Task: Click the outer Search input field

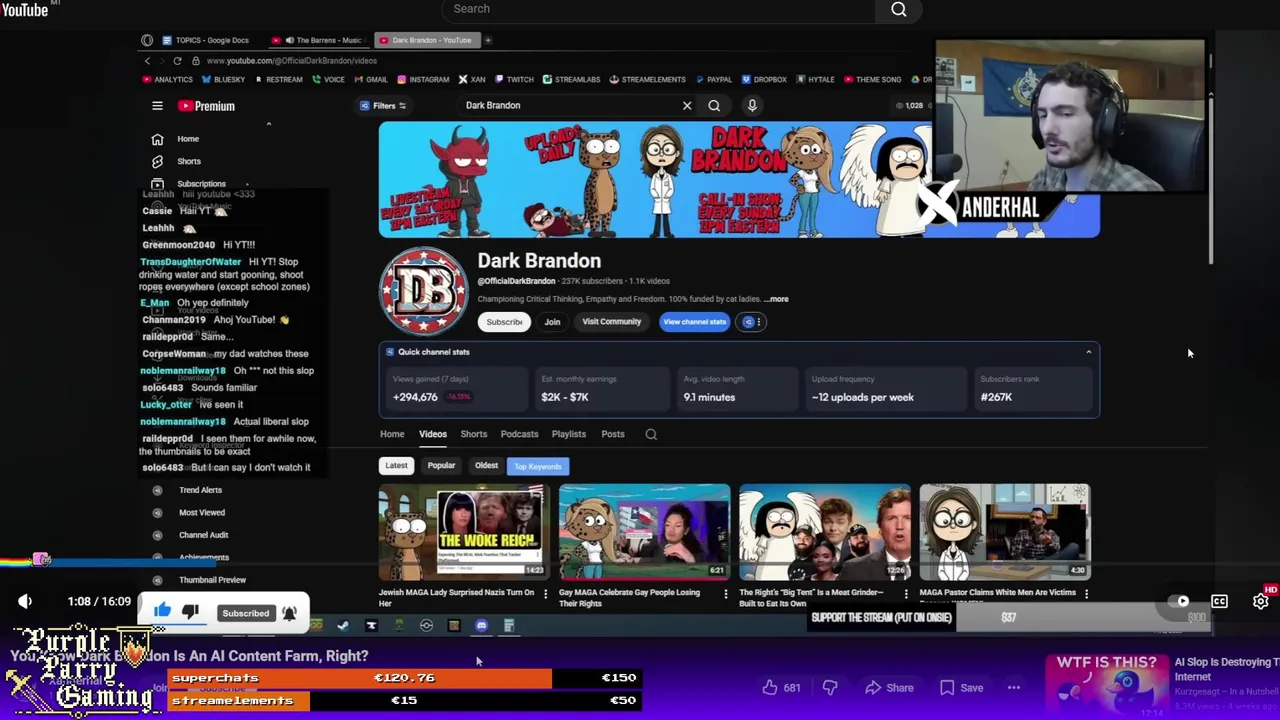Action: click(x=657, y=10)
